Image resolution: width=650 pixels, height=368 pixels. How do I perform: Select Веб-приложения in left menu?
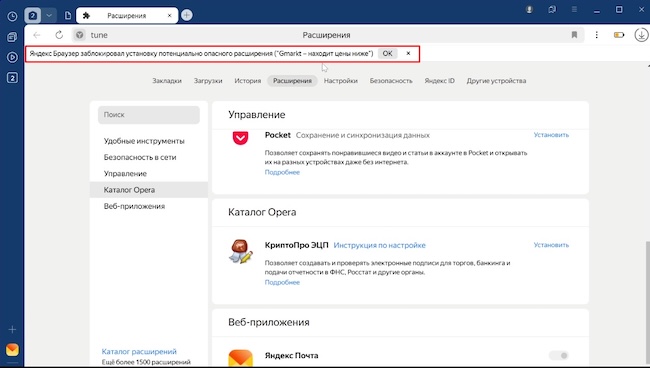tap(134, 206)
